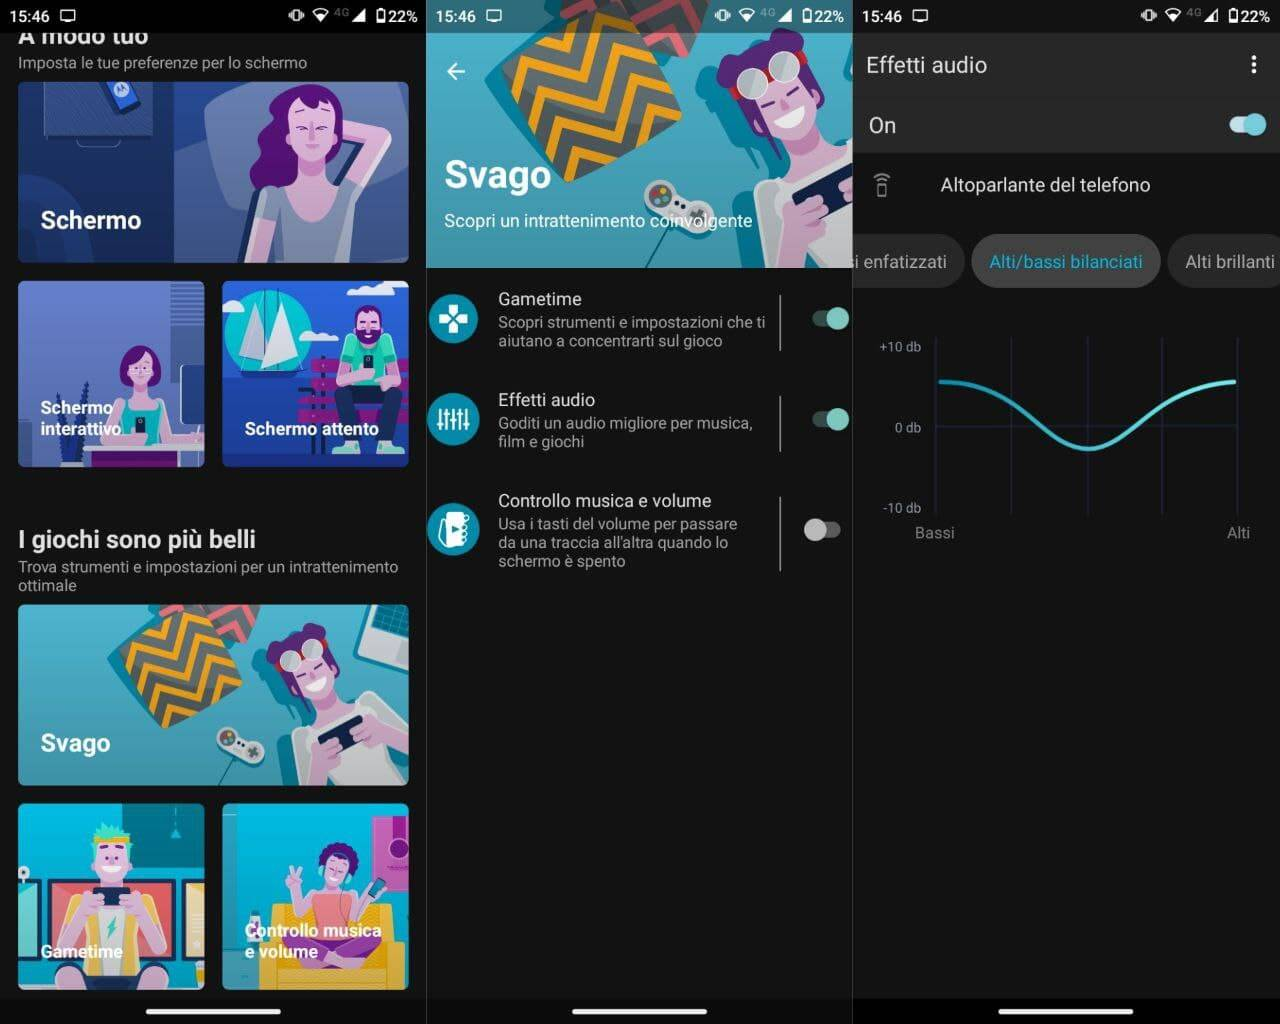The image size is (1280, 1024).
Task: Select the Alti/bassi bilanciati preset
Action: pos(1065,262)
